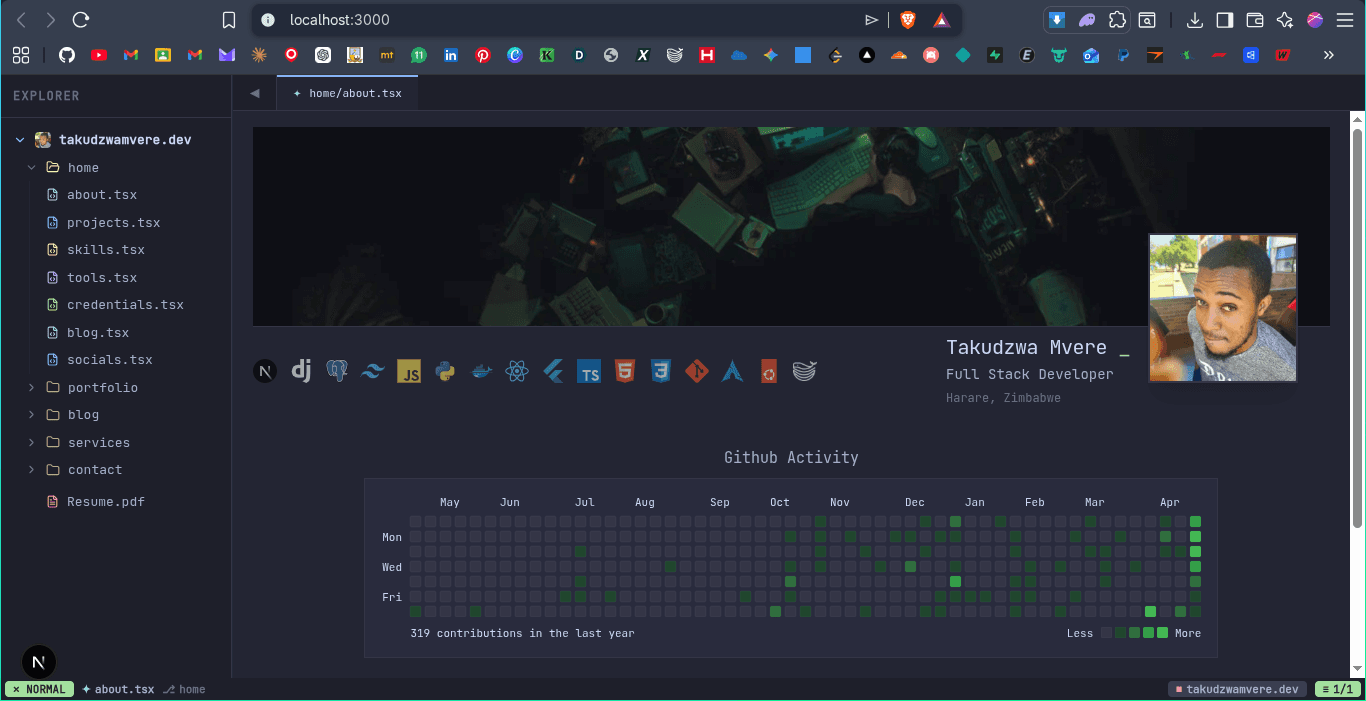Click the Arch Linux logo icon
1366x701 pixels.
[x=733, y=371]
